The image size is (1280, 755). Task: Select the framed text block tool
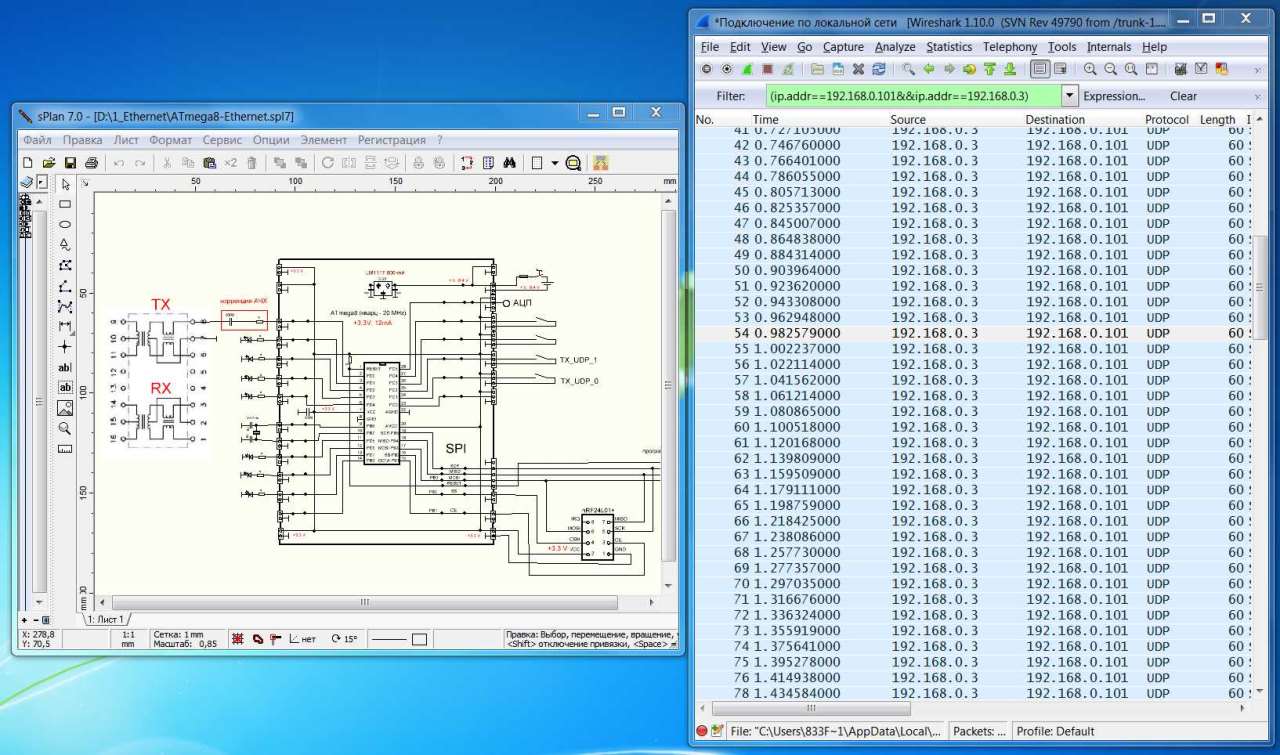(x=65, y=387)
